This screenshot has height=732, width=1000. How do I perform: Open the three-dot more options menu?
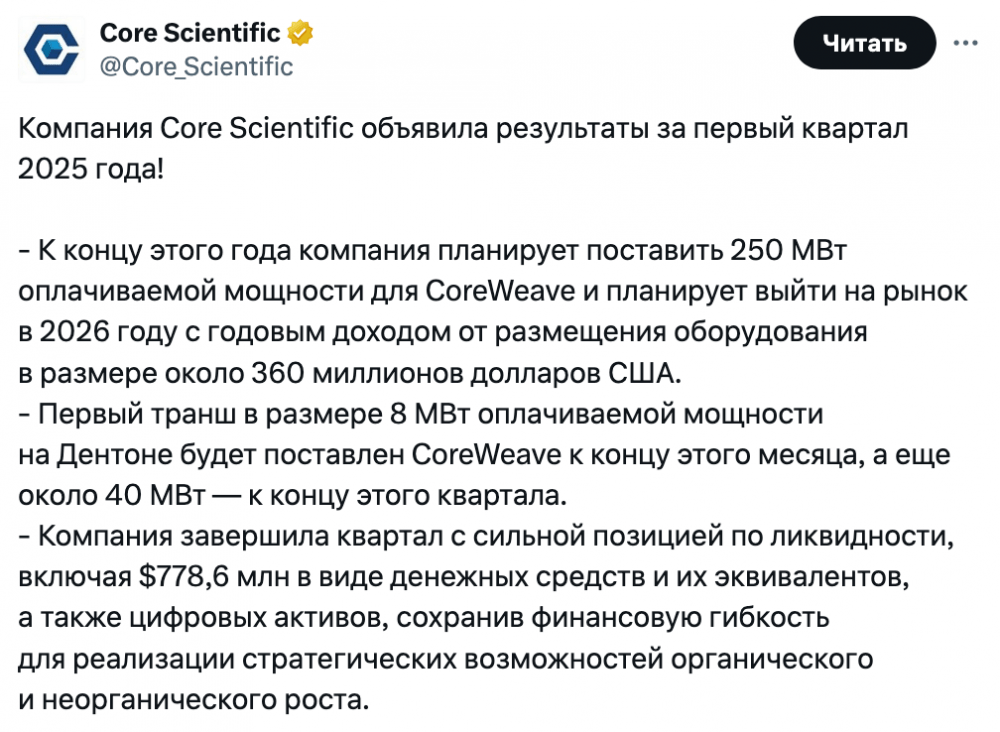[x=966, y=43]
